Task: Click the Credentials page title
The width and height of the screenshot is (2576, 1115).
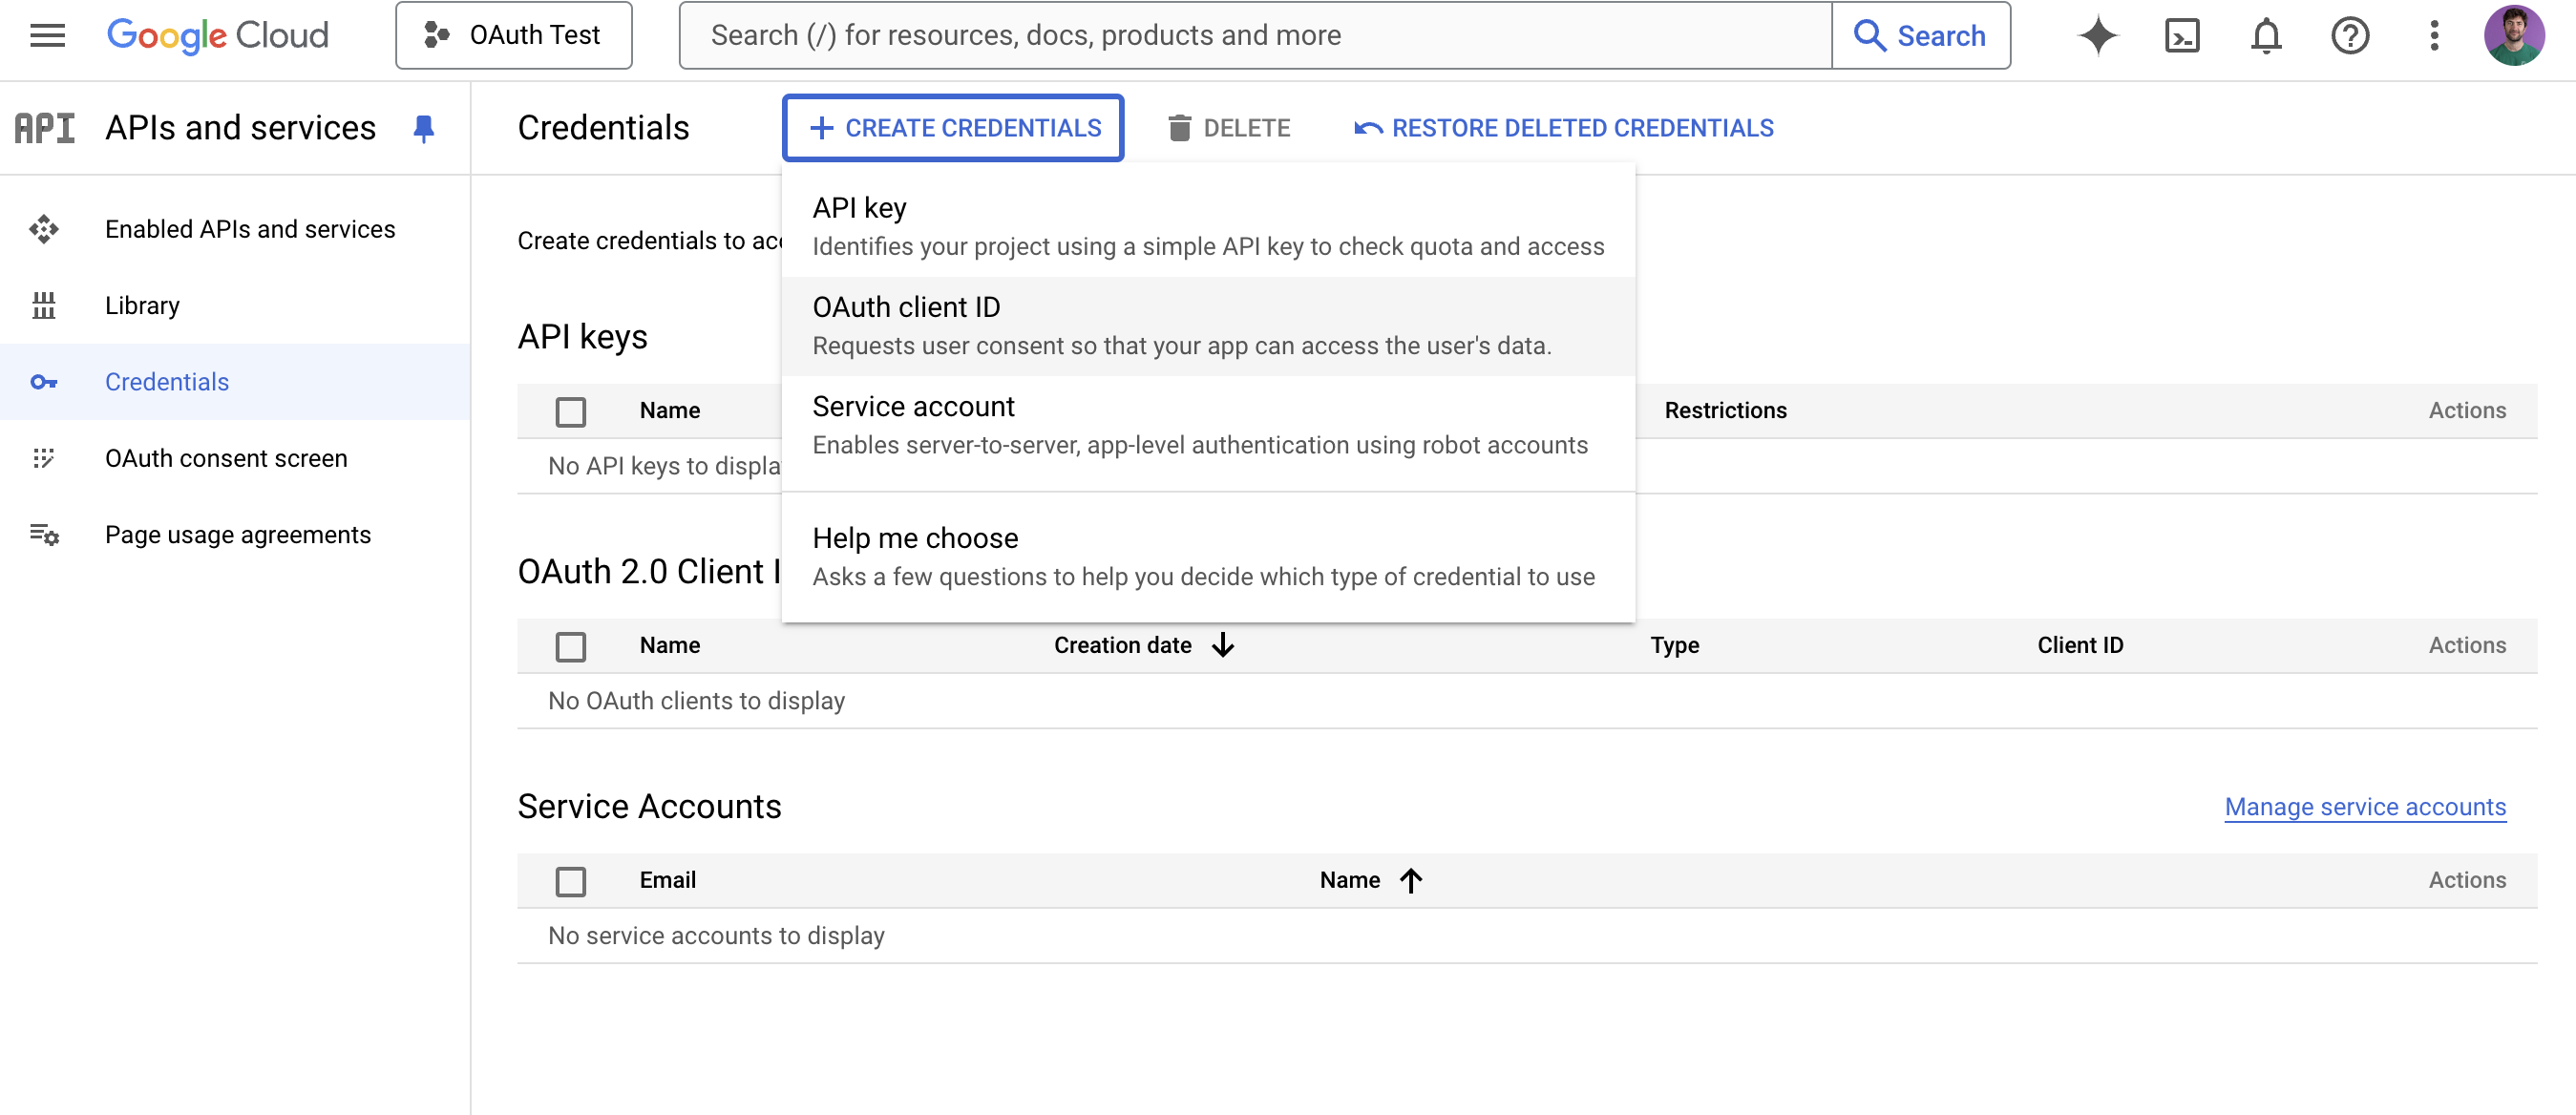Action: point(603,128)
